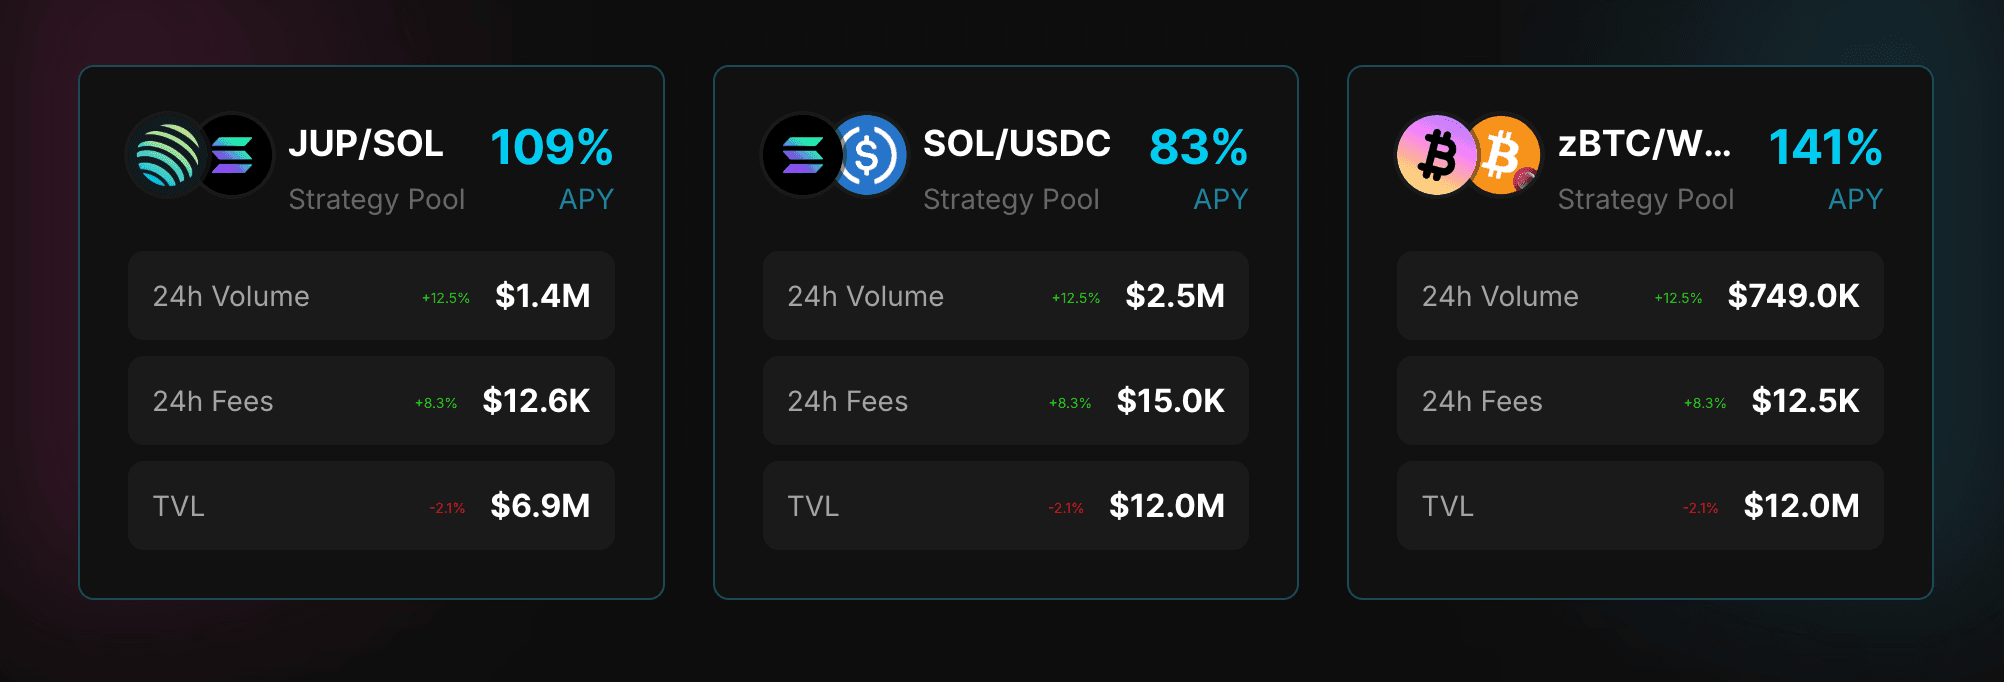Viewport: 2004px width, 682px height.
Task: Click the token pair badge on zBTC/W card
Action: pos(1470,155)
